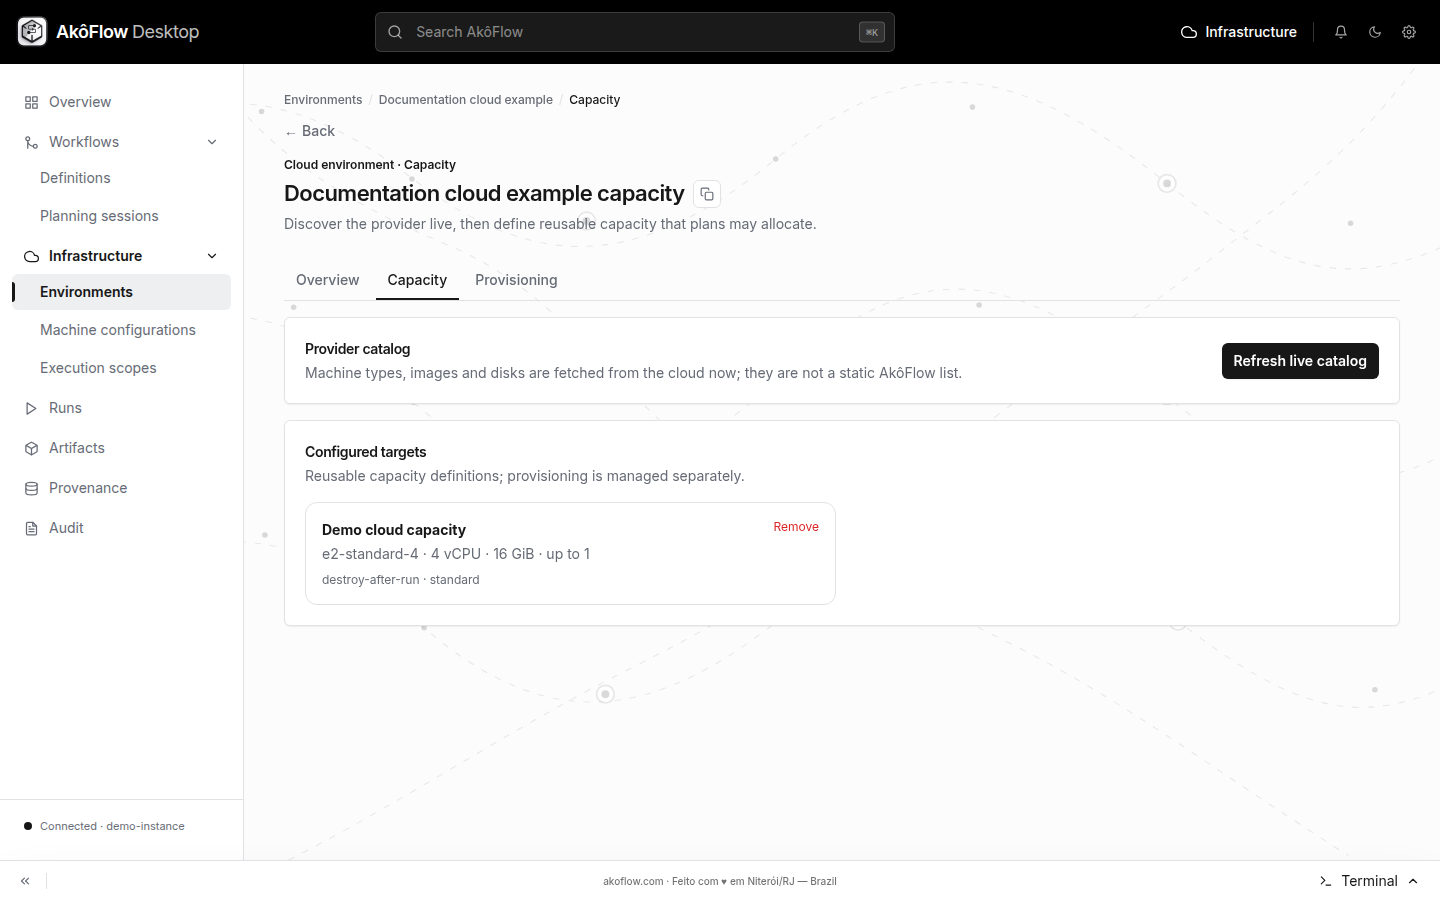
Task: Open Execution scopes
Action: [122, 368]
